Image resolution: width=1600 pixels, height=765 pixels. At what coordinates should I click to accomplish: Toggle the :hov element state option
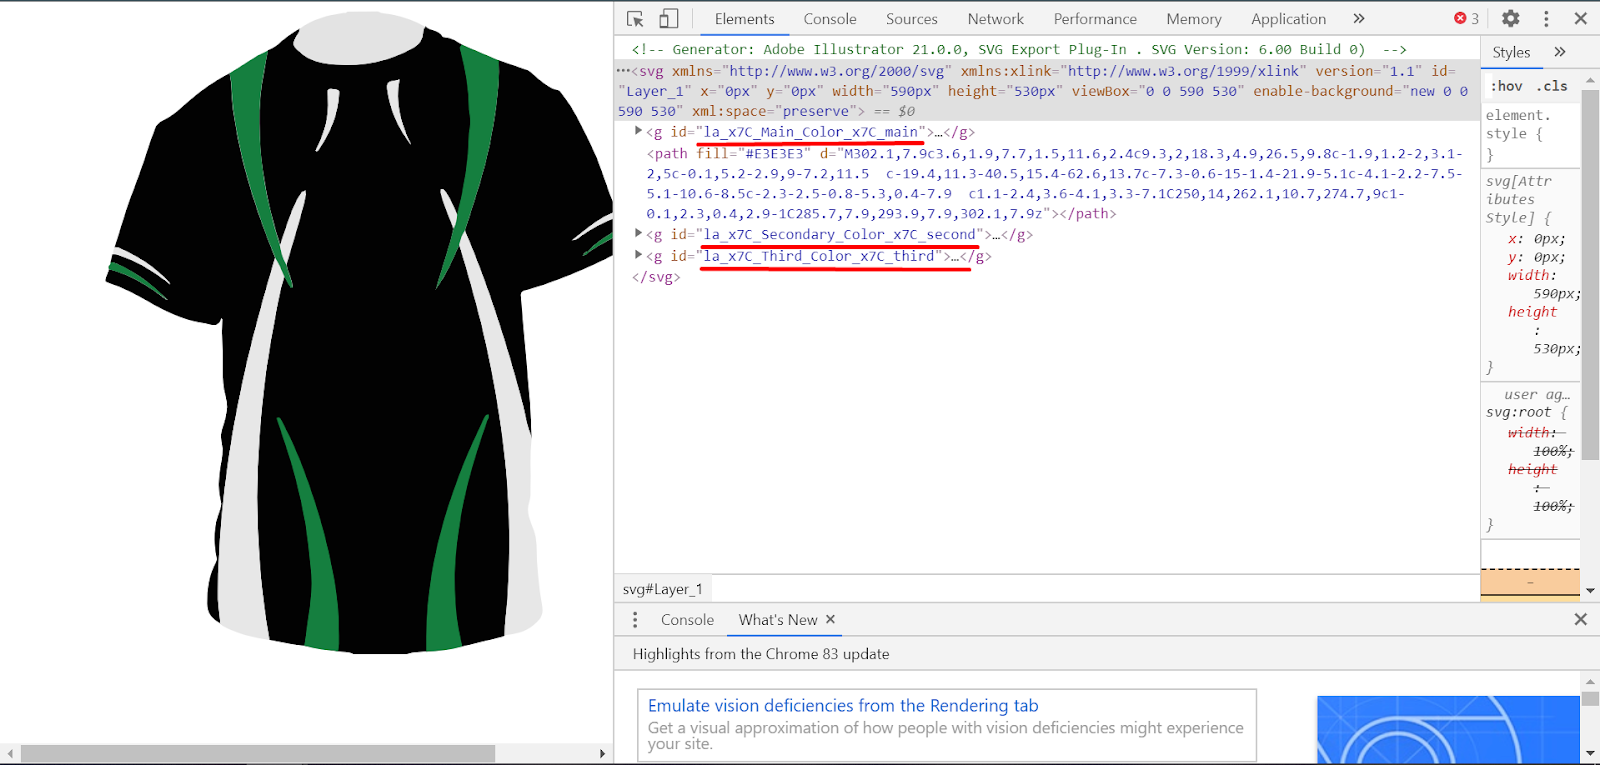click(1507, 86)
